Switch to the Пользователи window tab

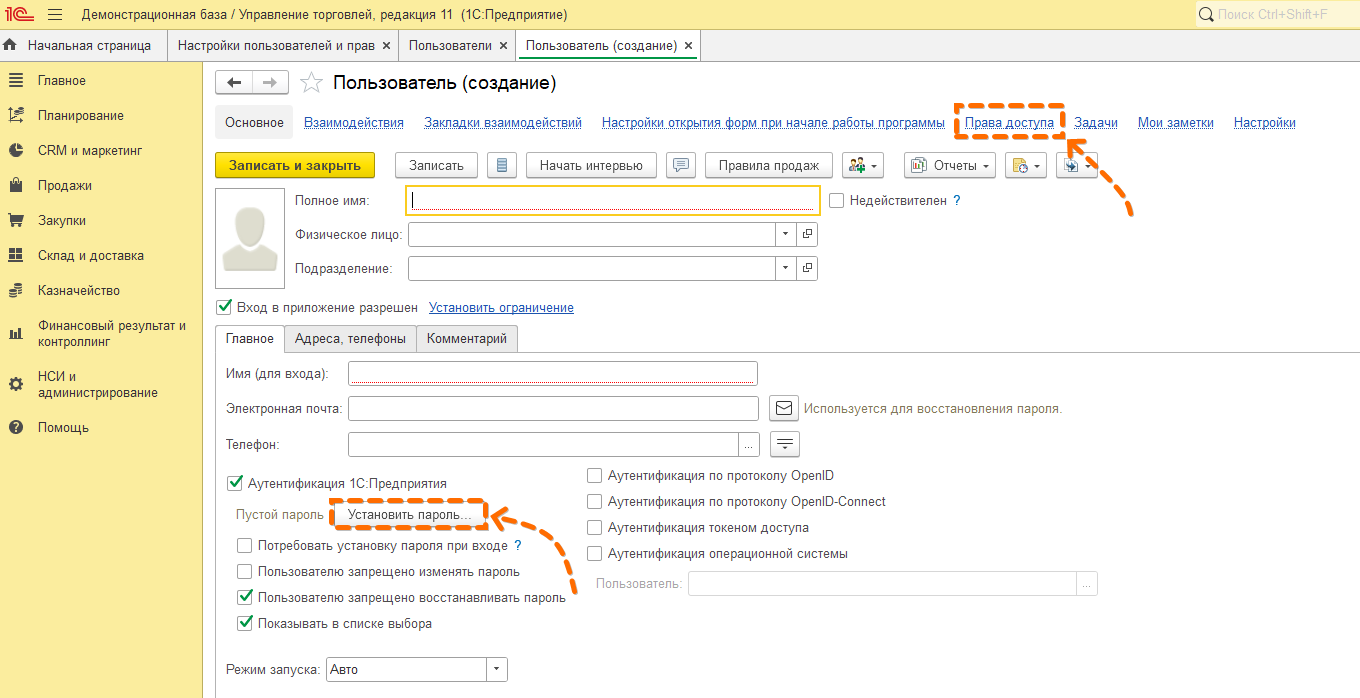click(449, 45)
